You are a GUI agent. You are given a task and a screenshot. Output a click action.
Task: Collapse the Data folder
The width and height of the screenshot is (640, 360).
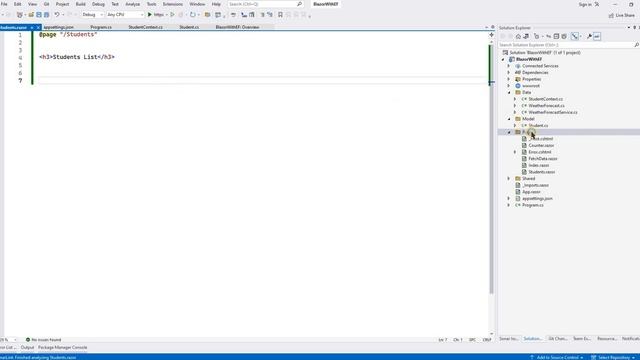(509, 92)
